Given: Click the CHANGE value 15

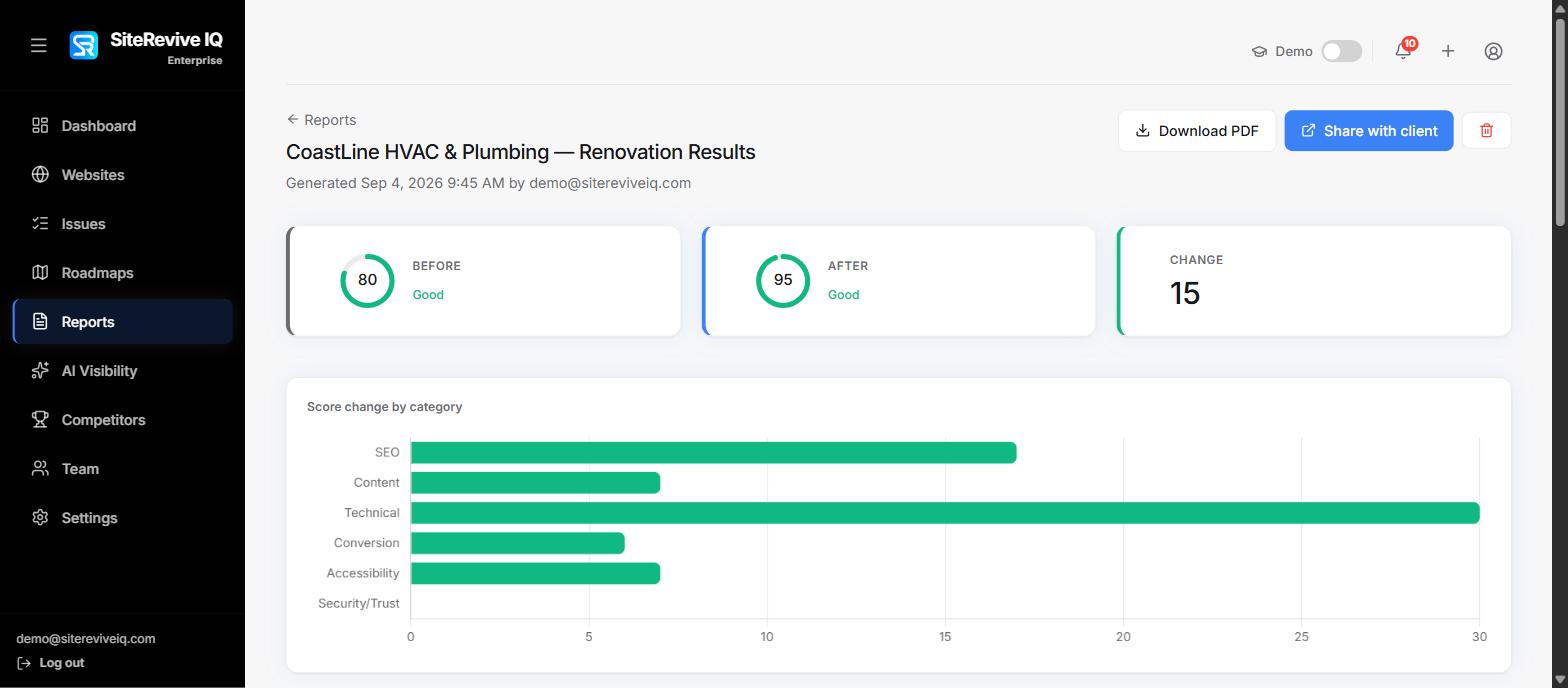Looking at the screenshot, I should click(1185, 293).
